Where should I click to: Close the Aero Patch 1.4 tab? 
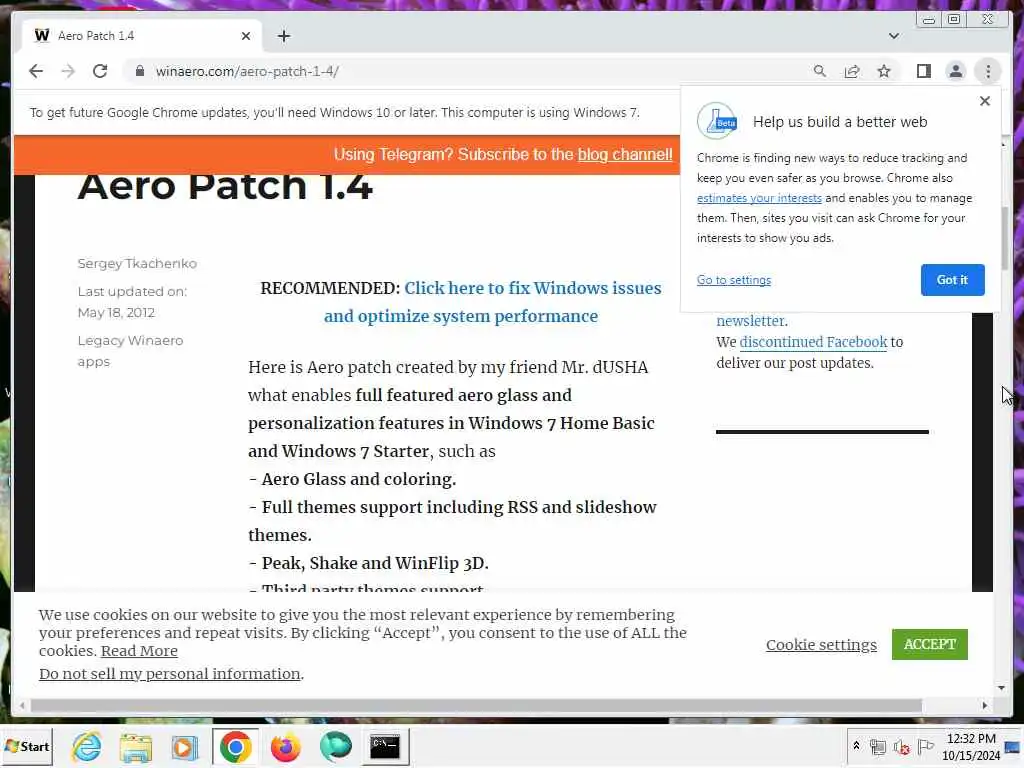point(246,36)
